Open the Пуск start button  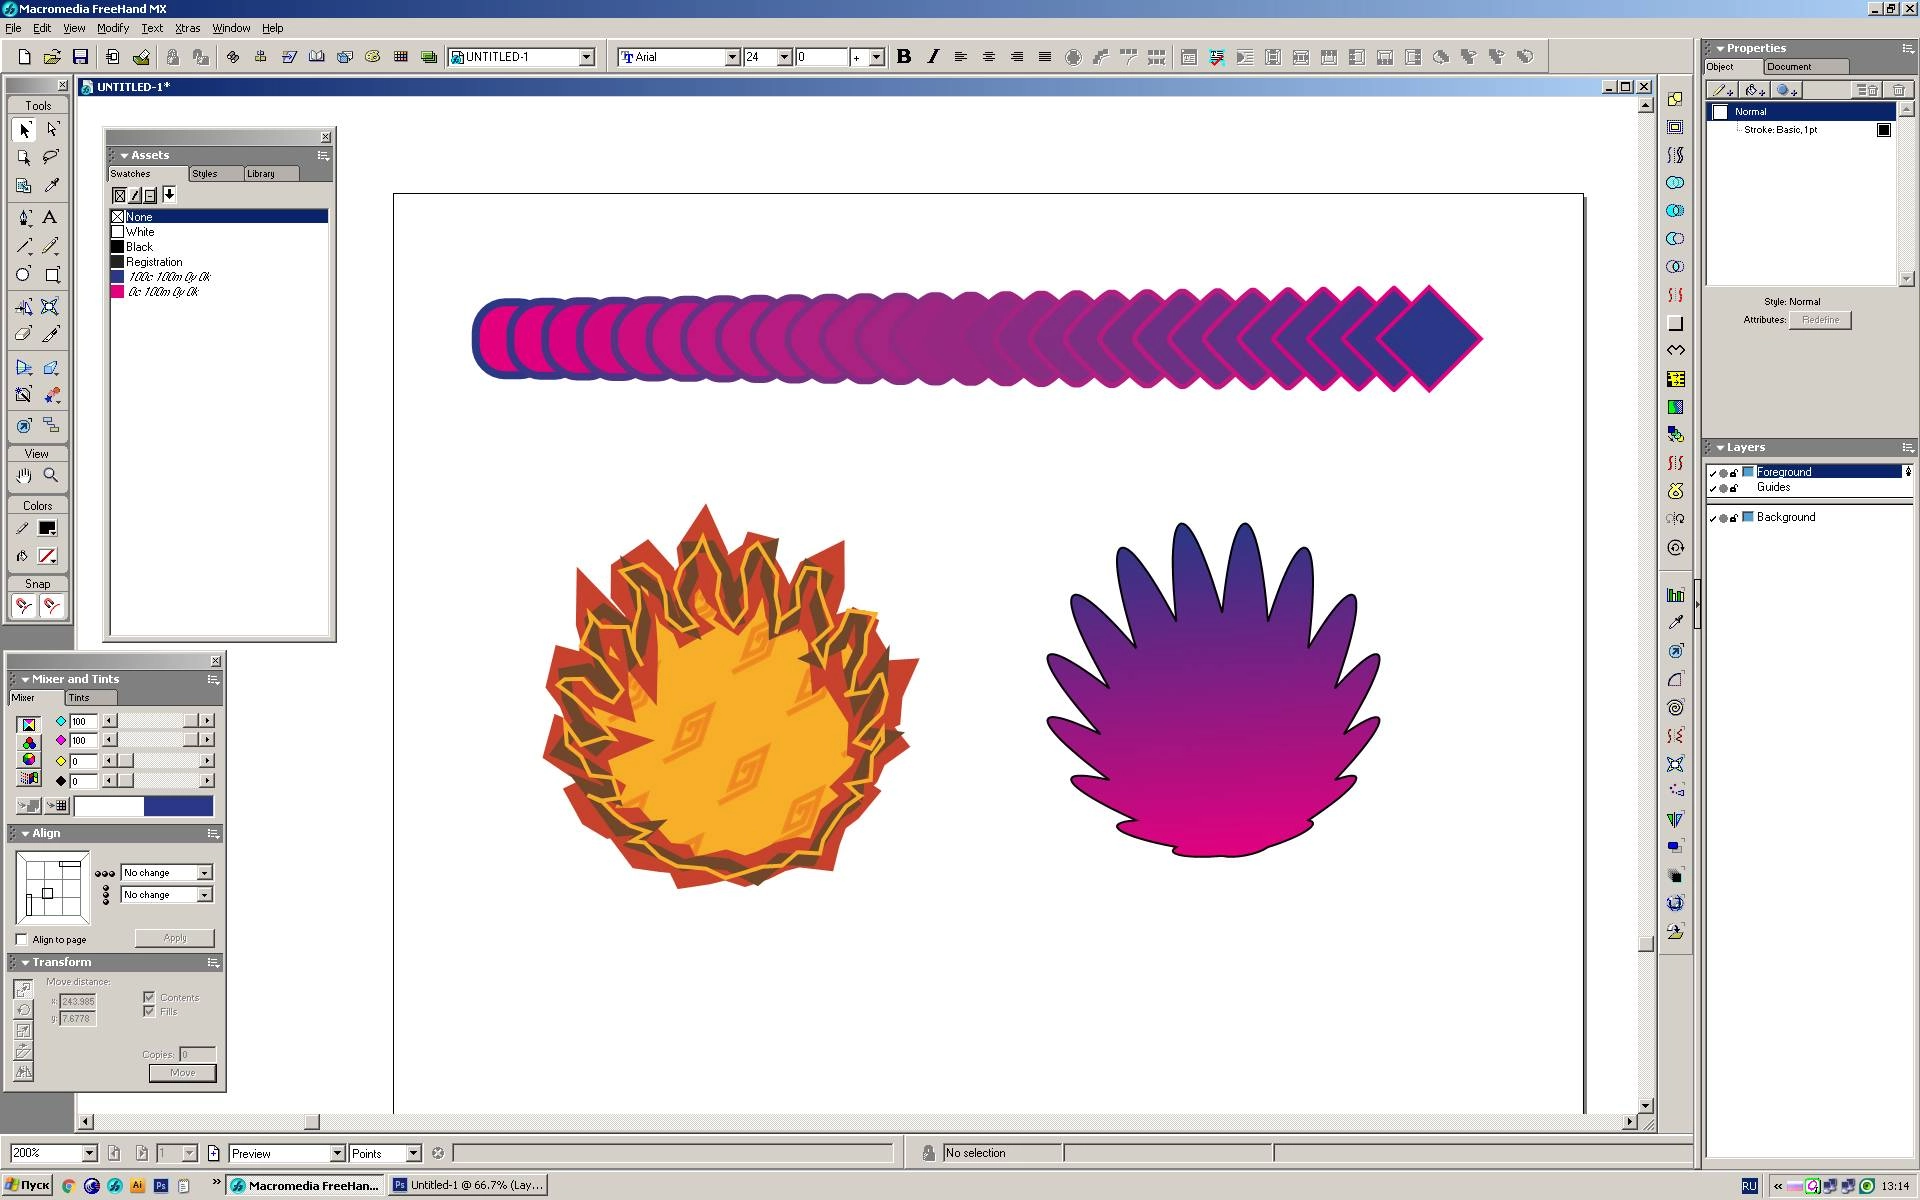click(x=27, y=1185)
